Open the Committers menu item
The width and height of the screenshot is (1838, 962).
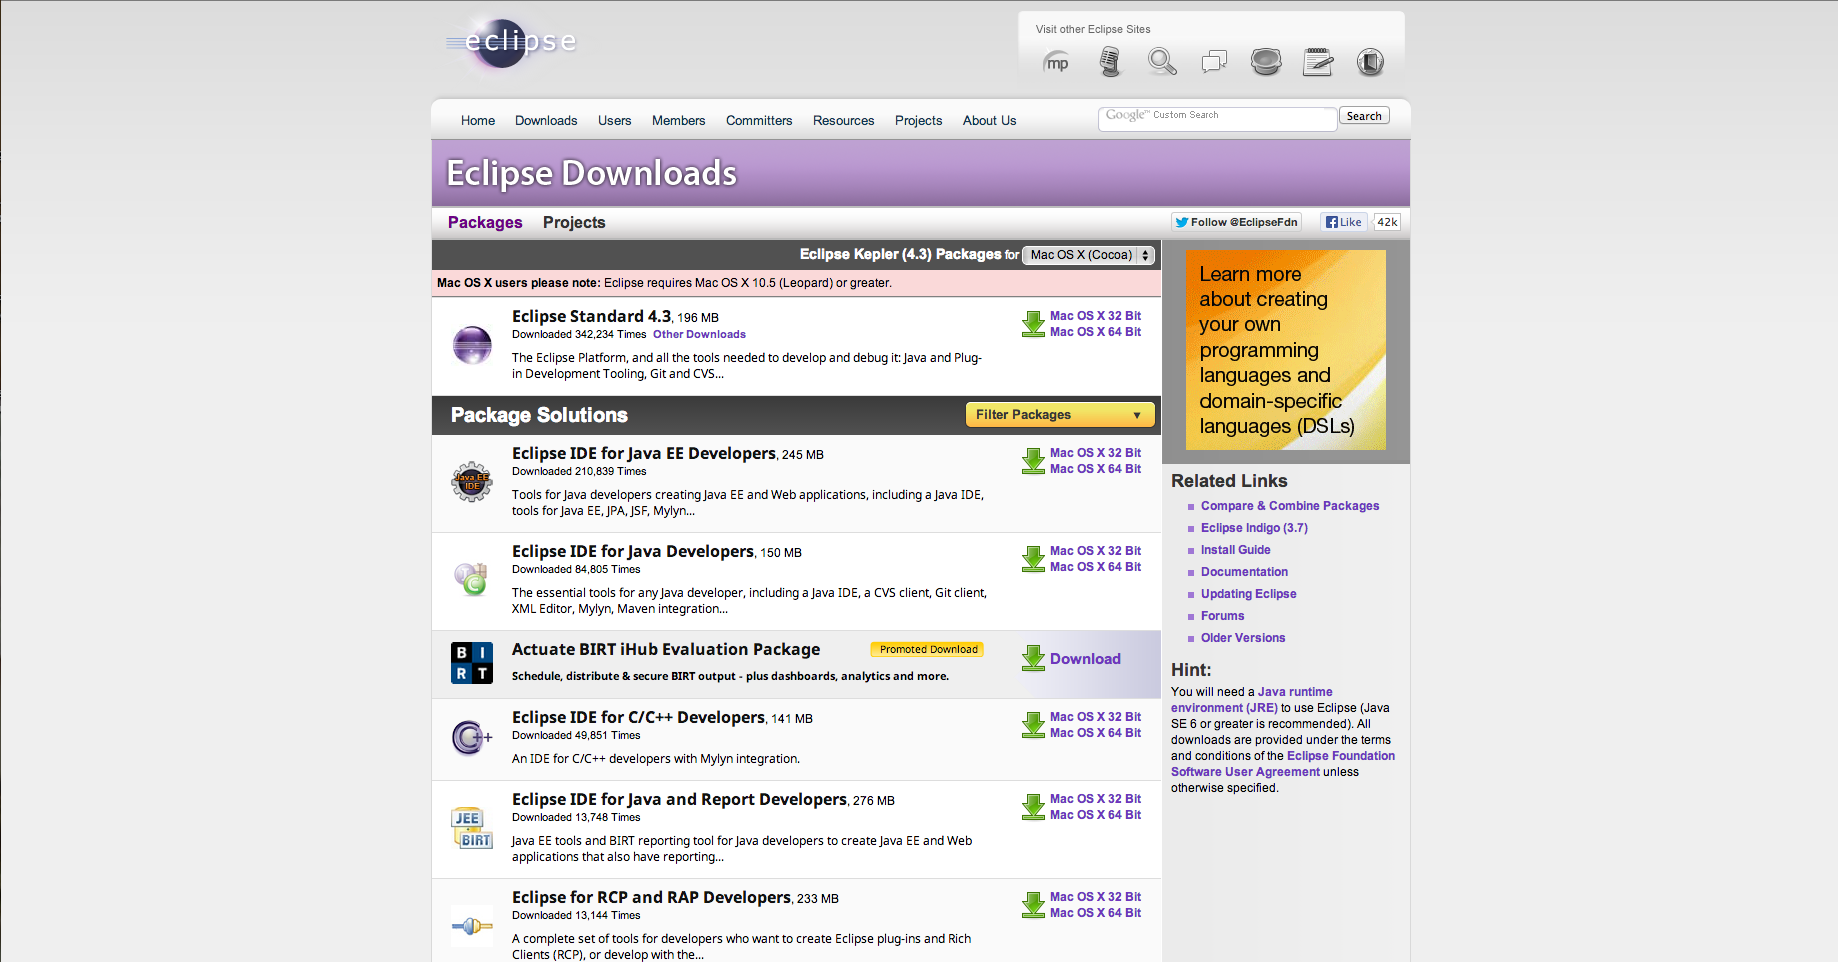click(759, 121)
